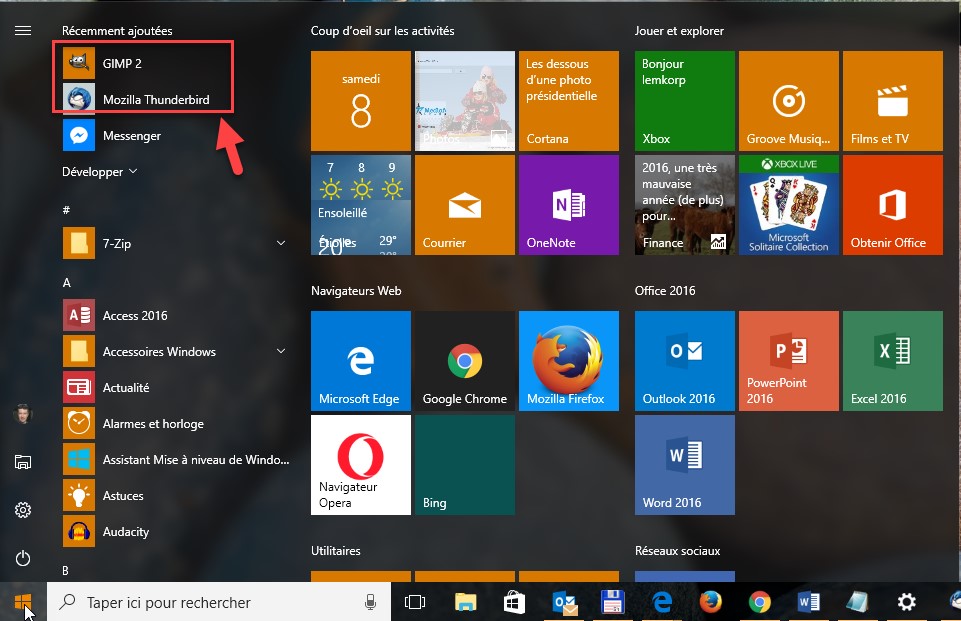Image resolution: width=961 pixels, height=621 pixels.
Task: Click the letter A section header
Action: (x=67, y=283)
